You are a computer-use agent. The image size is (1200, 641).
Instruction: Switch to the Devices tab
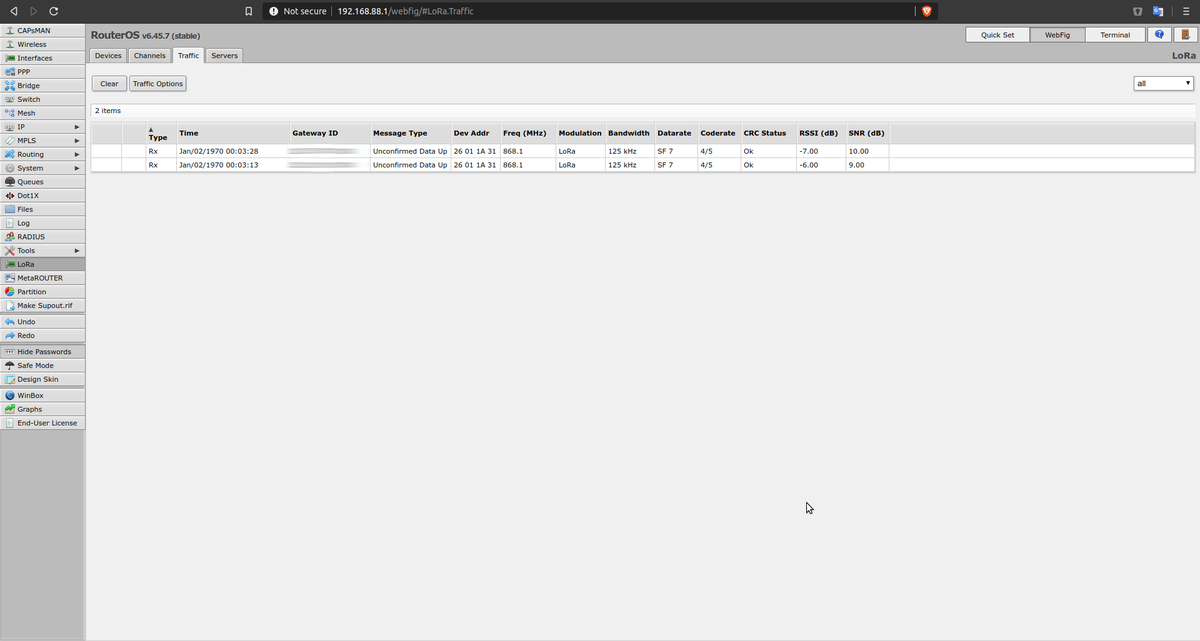coord(108,56)
